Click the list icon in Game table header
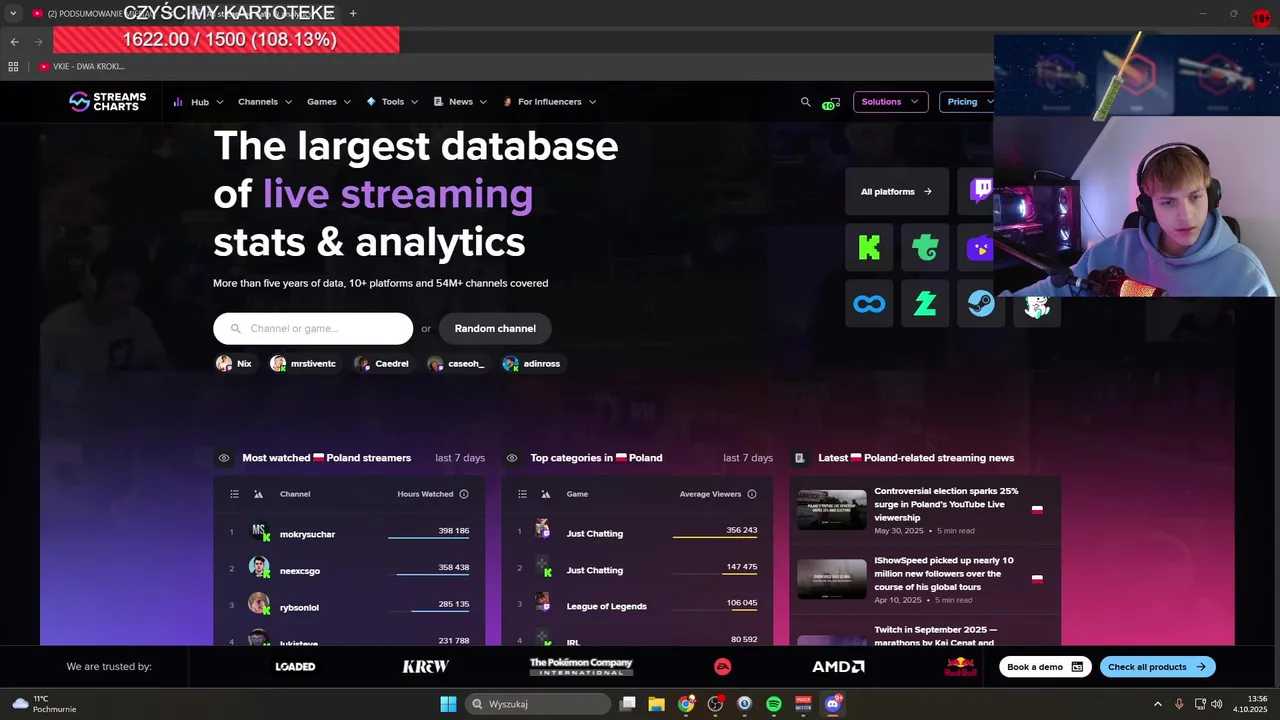The image size is (1280, 720). point(523,494)
